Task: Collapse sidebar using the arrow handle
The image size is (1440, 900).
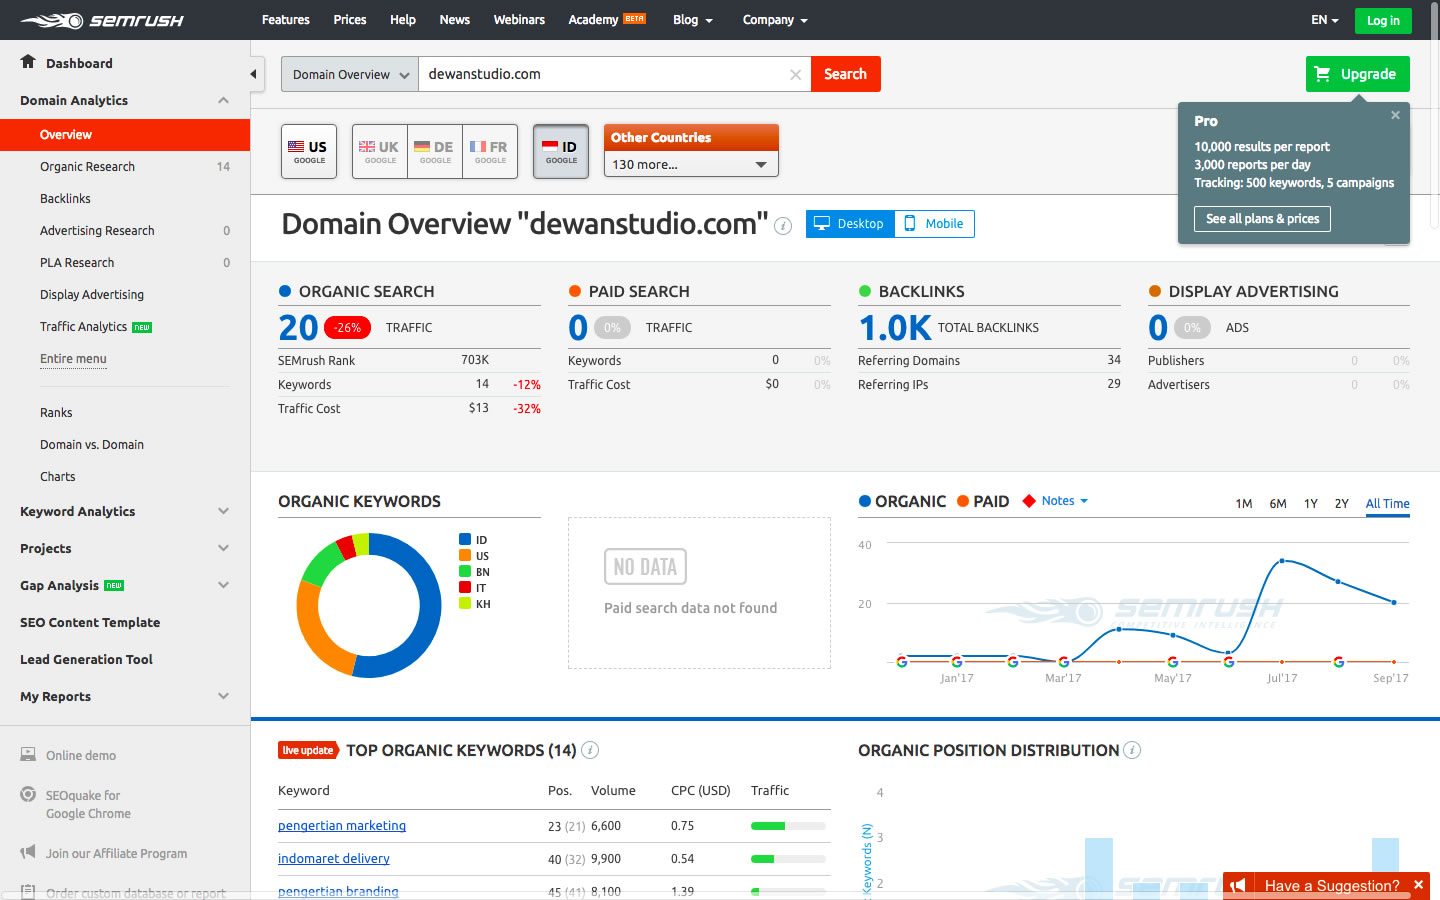Action: [254, 74]
